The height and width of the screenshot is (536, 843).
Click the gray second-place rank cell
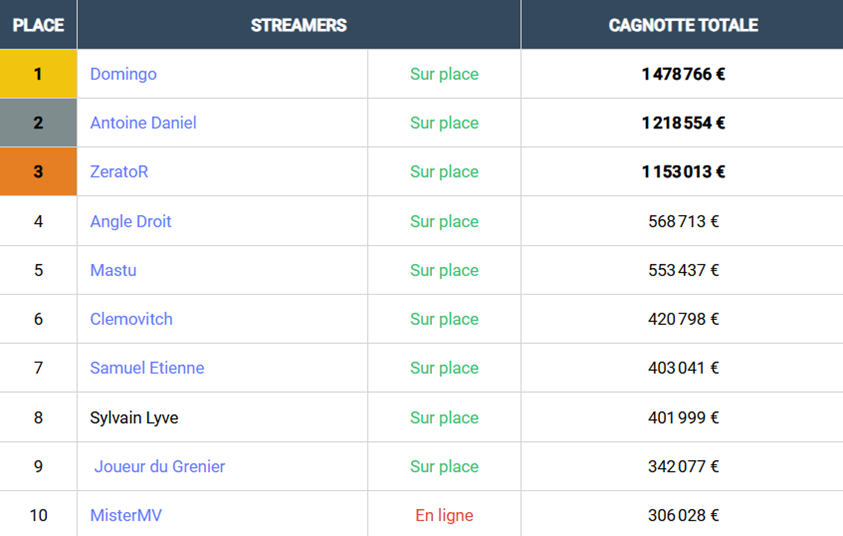click(x=38, y=123)
